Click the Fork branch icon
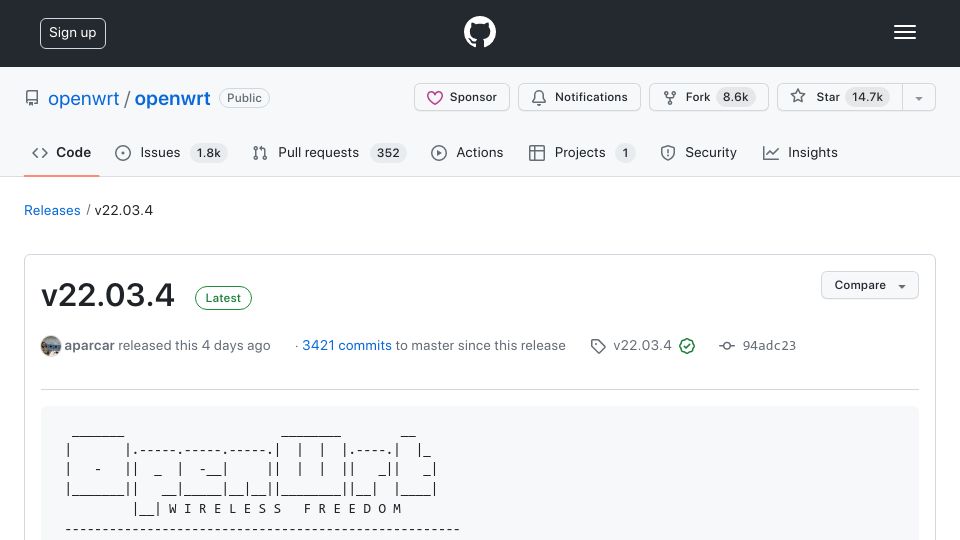This screenshot has width=960, height=540. [x=670, y=98]
